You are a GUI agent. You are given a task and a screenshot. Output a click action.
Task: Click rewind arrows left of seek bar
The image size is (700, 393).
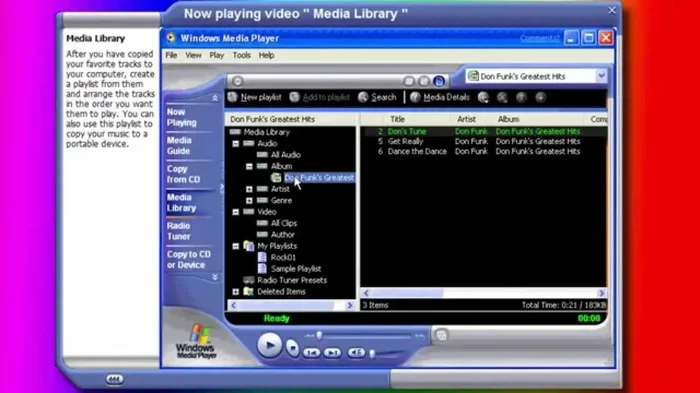[x=309, y=335]
